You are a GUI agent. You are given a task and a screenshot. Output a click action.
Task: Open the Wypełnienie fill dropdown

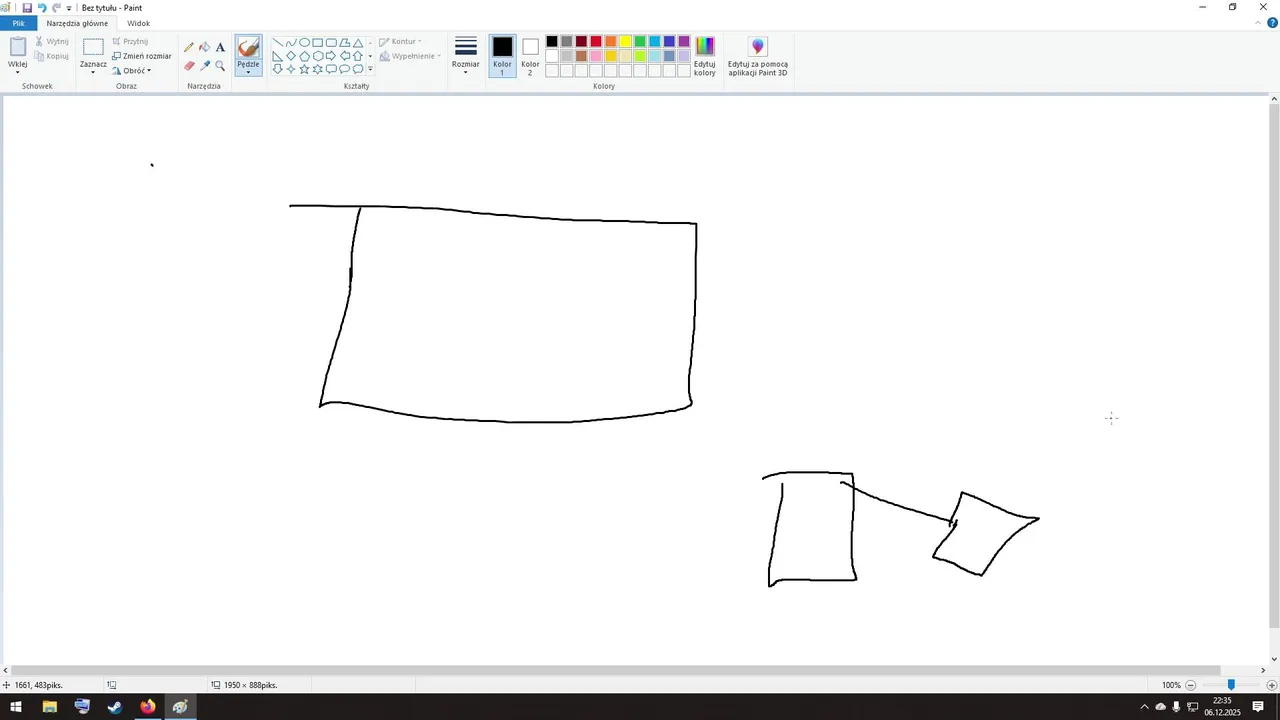(x=410, y=56)
